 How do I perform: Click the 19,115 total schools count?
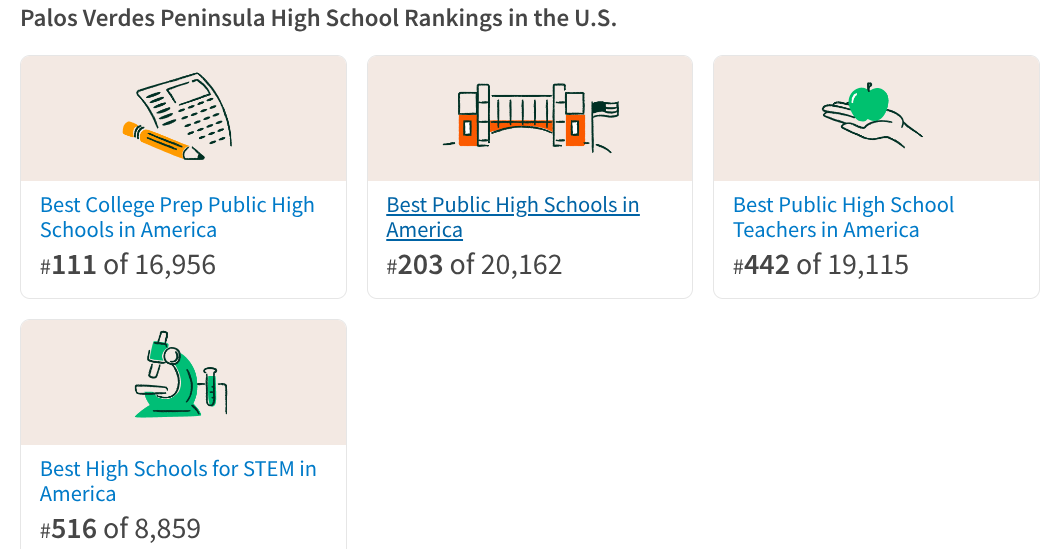click(x=867, y=265)
